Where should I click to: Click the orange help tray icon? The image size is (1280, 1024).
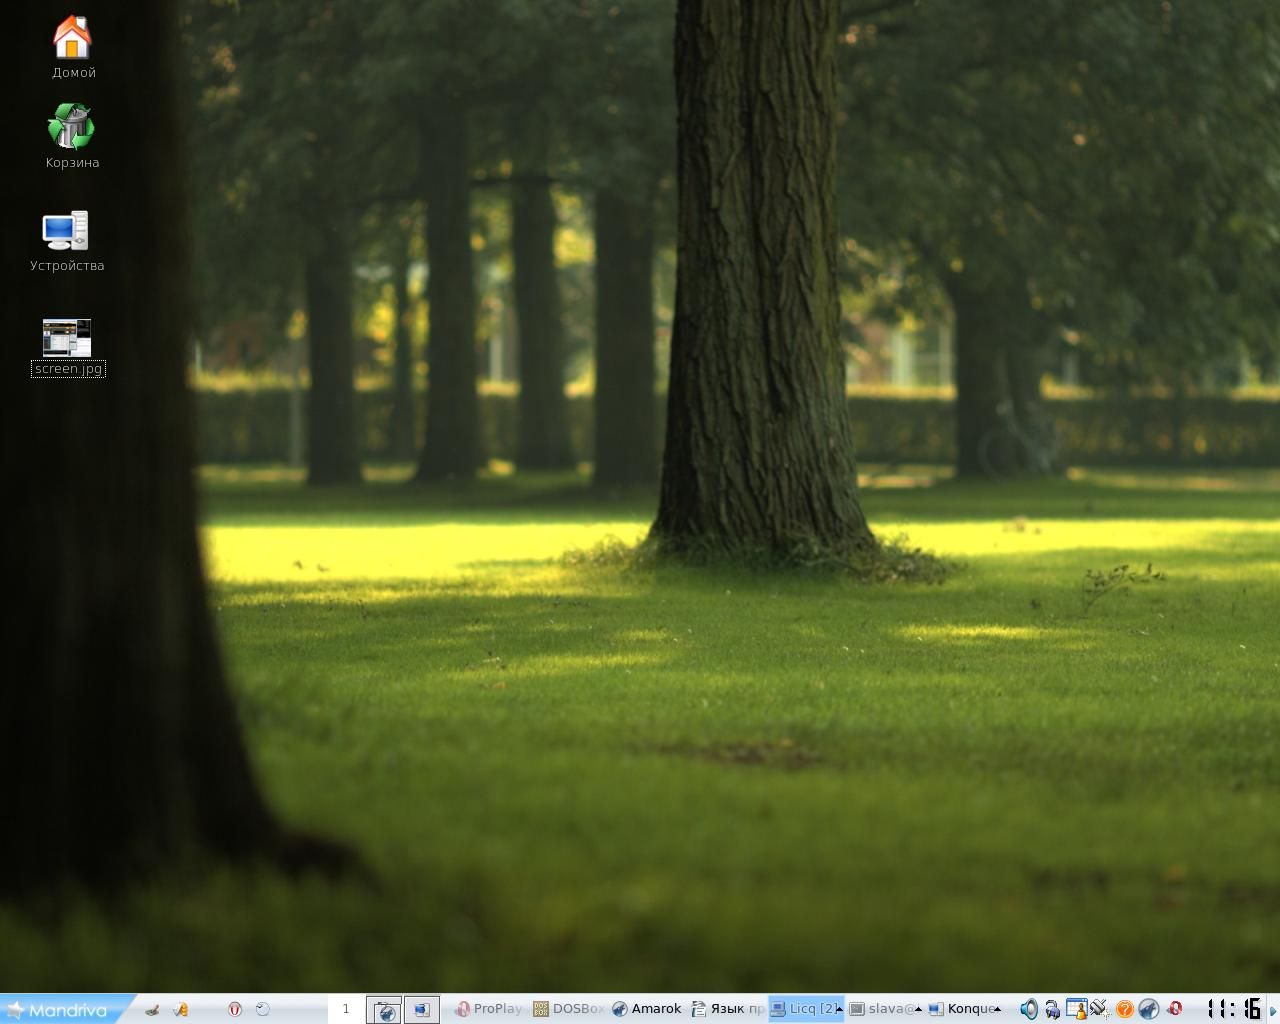click(x=1124, y=1009)
